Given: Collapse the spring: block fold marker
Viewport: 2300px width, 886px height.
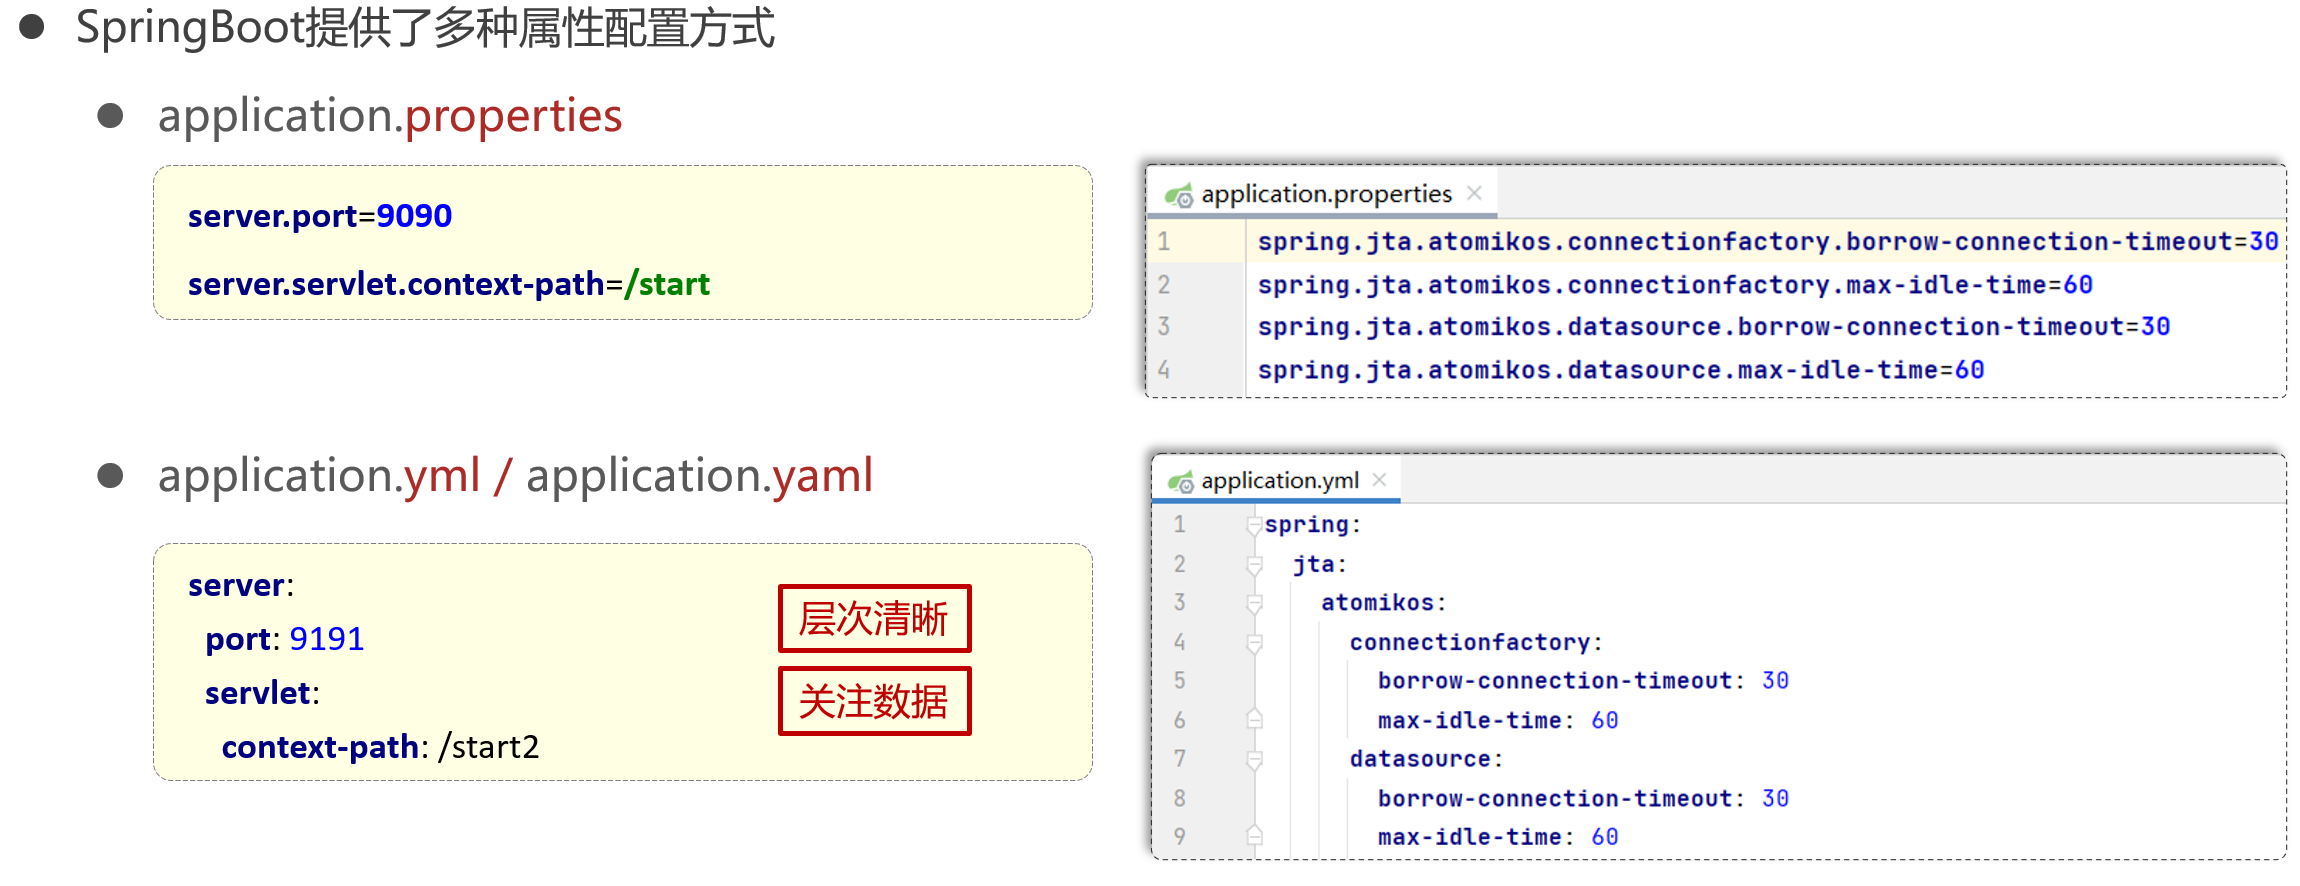Looking at the screenshot, I should [1254, 525].
